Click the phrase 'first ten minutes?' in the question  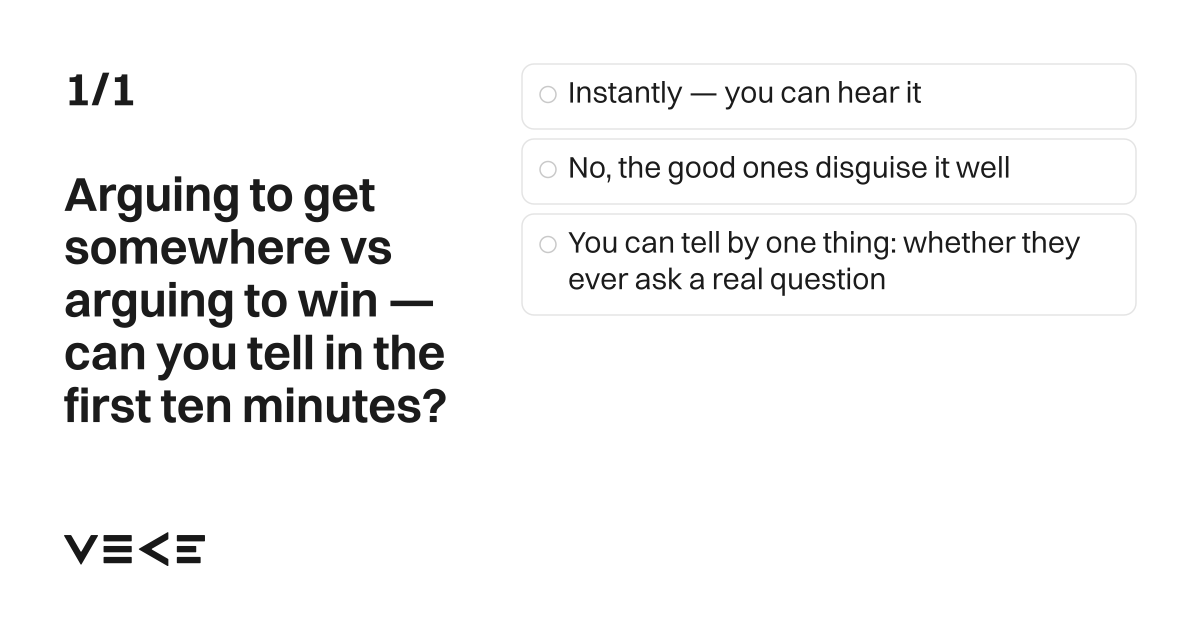tap(255, 407)
